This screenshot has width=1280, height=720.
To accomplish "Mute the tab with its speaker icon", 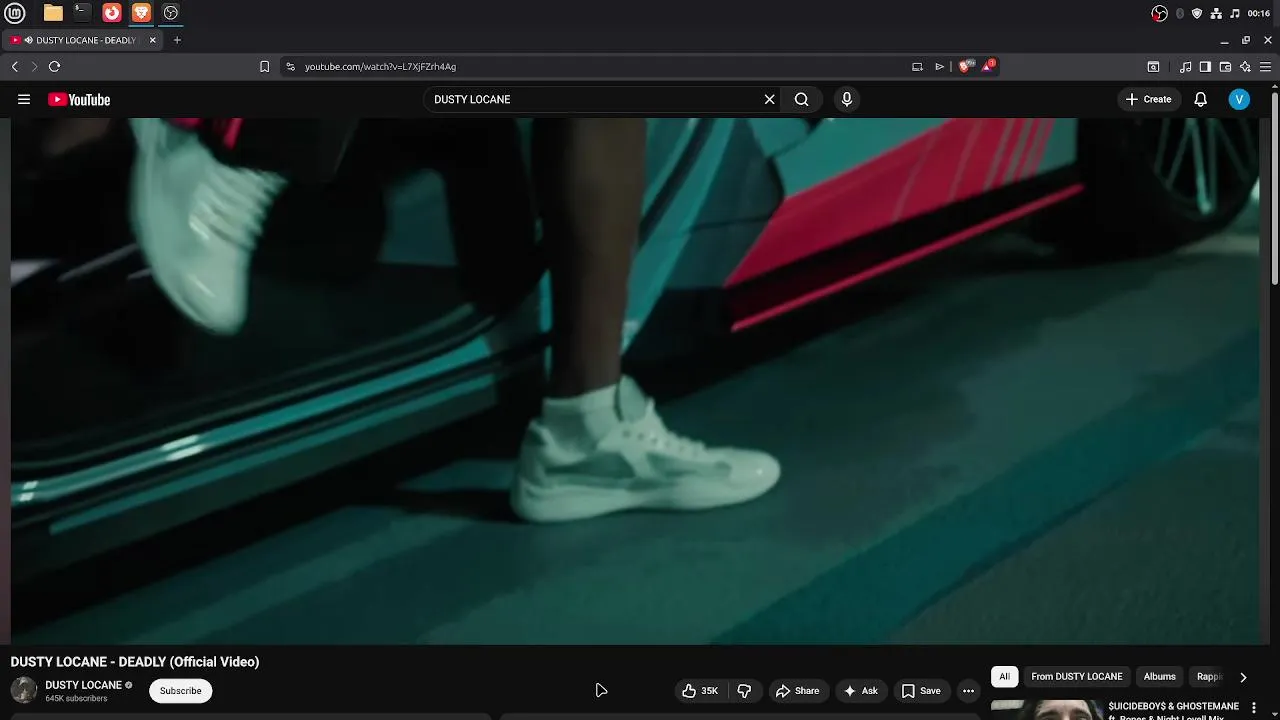I will tap(28, 40).
